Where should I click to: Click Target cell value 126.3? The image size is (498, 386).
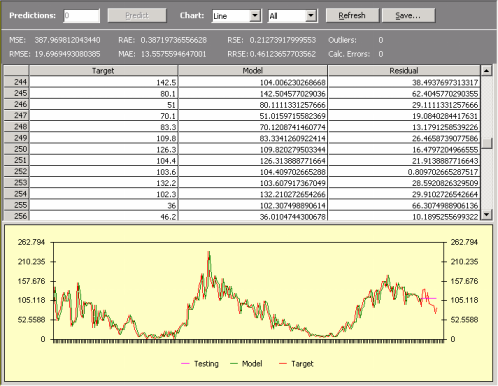pos(103,150)
